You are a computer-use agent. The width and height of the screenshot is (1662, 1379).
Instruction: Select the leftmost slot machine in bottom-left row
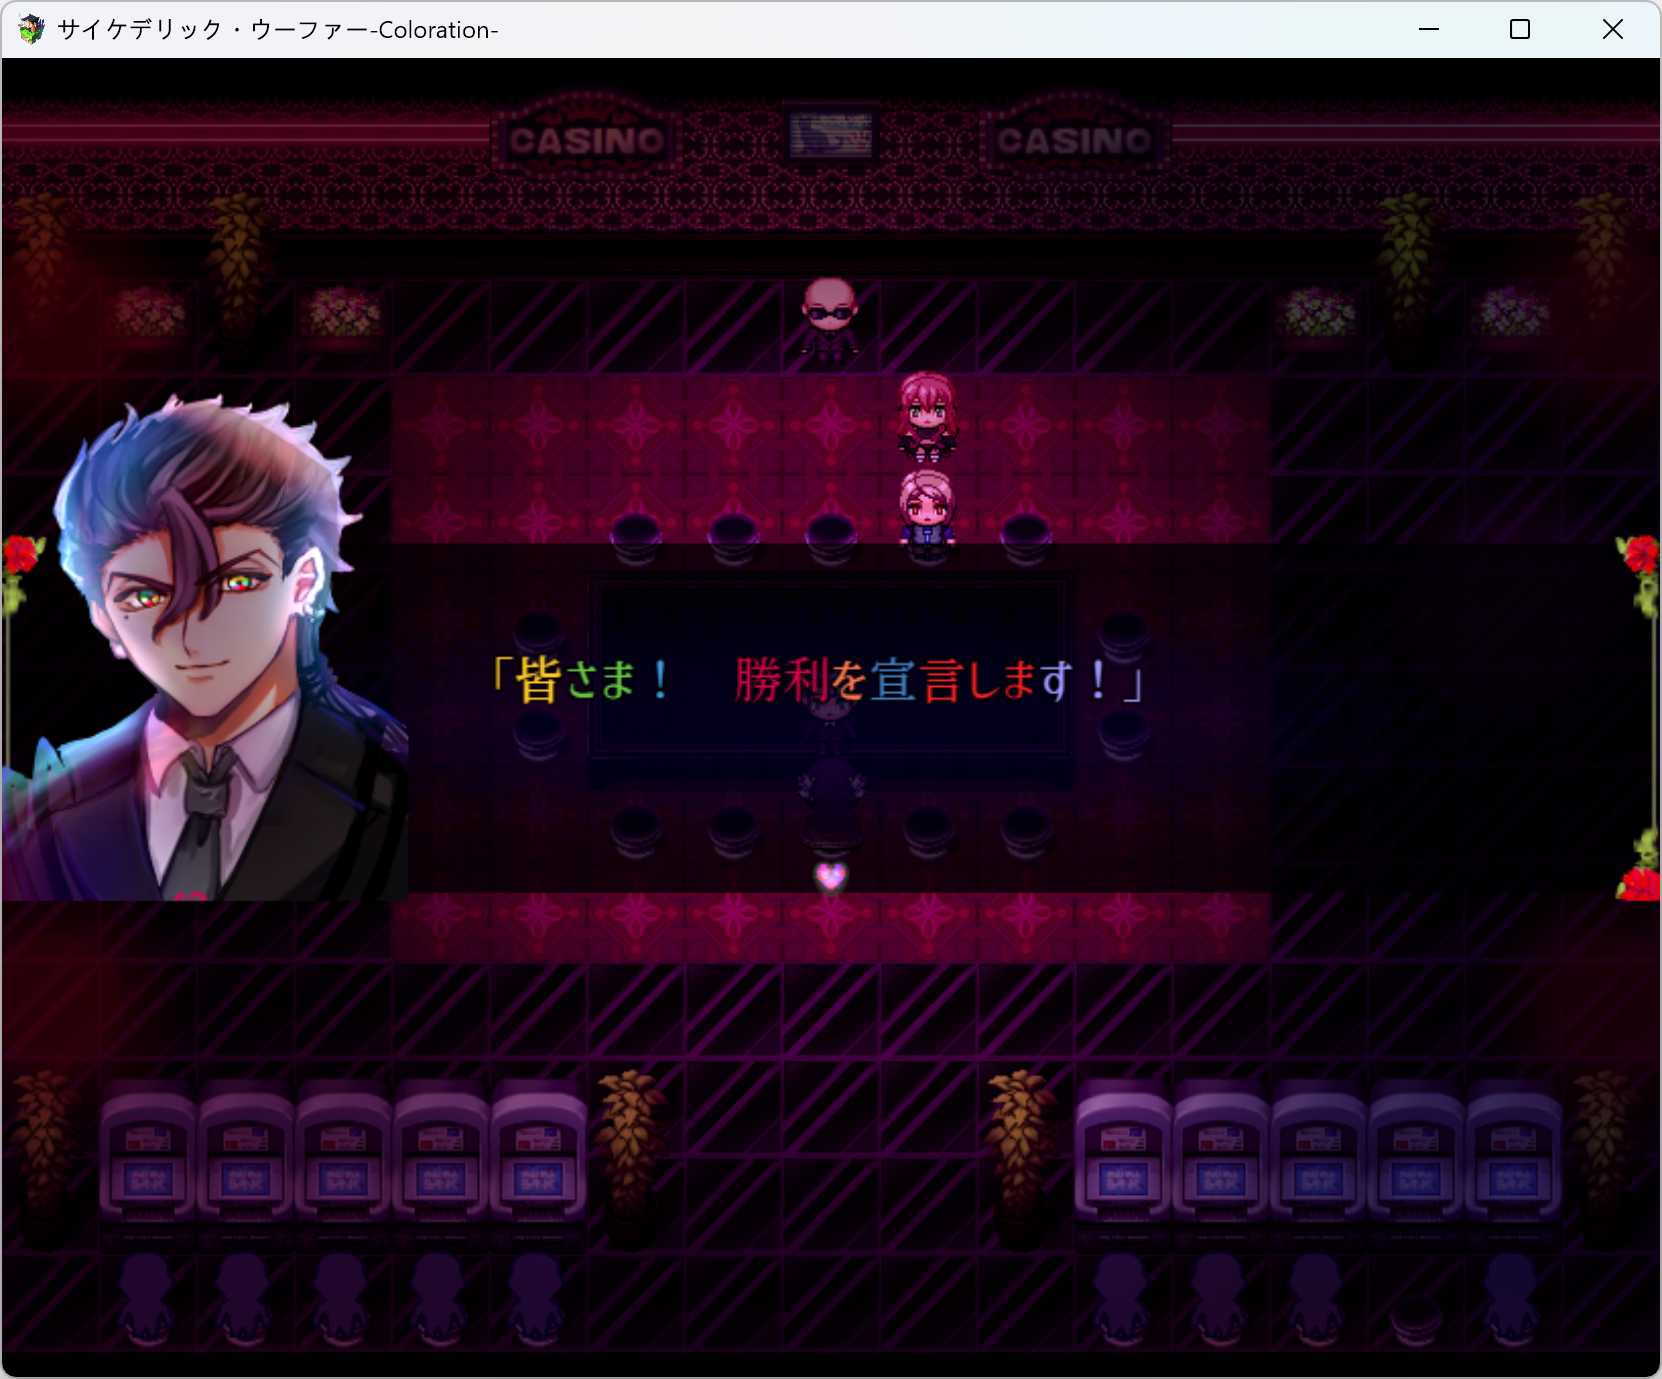(x=148, y=1155)
